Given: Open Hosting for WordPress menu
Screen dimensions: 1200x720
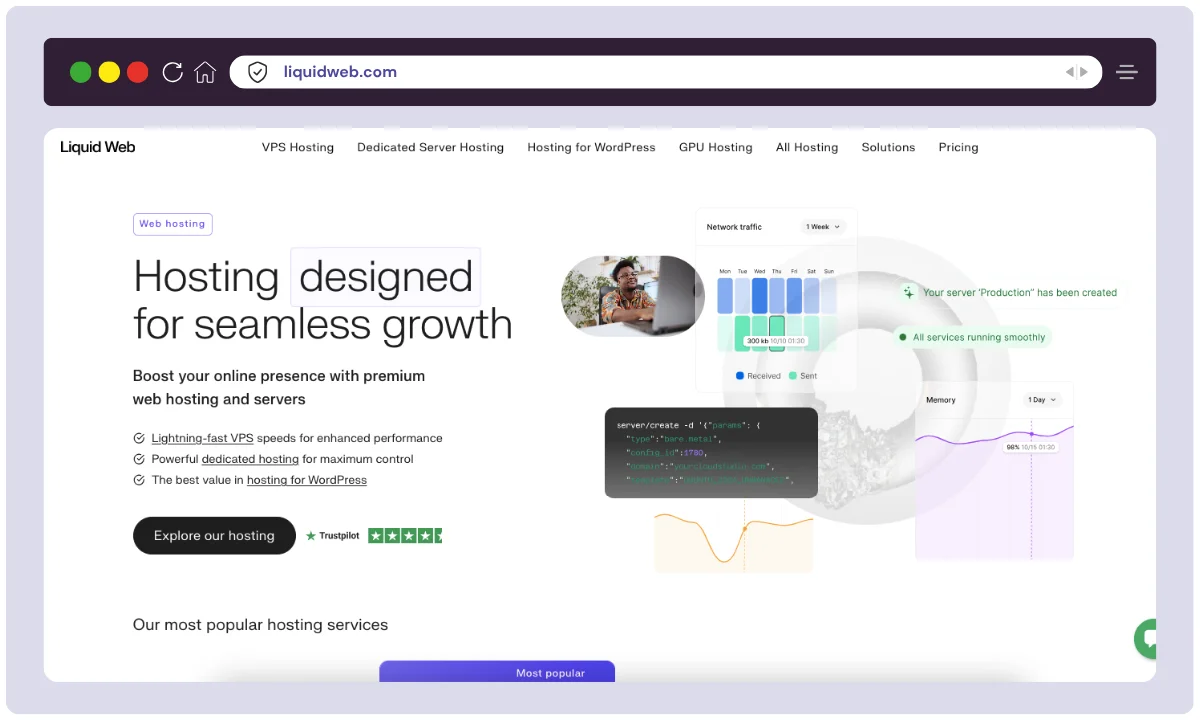Looking at the screenshot, I should [592, 147].
